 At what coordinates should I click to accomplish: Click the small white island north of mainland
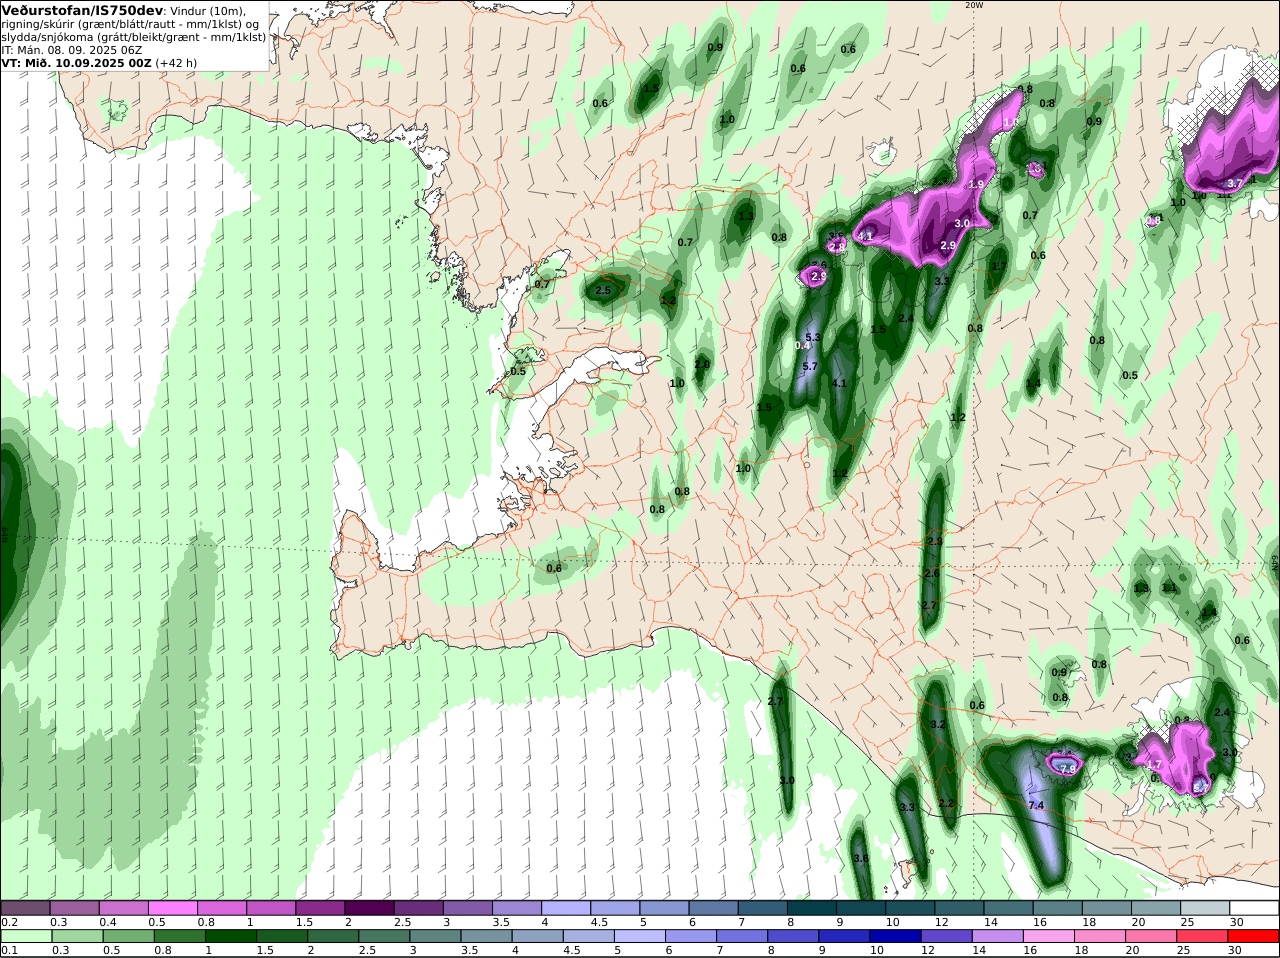(x=882, y=152)
